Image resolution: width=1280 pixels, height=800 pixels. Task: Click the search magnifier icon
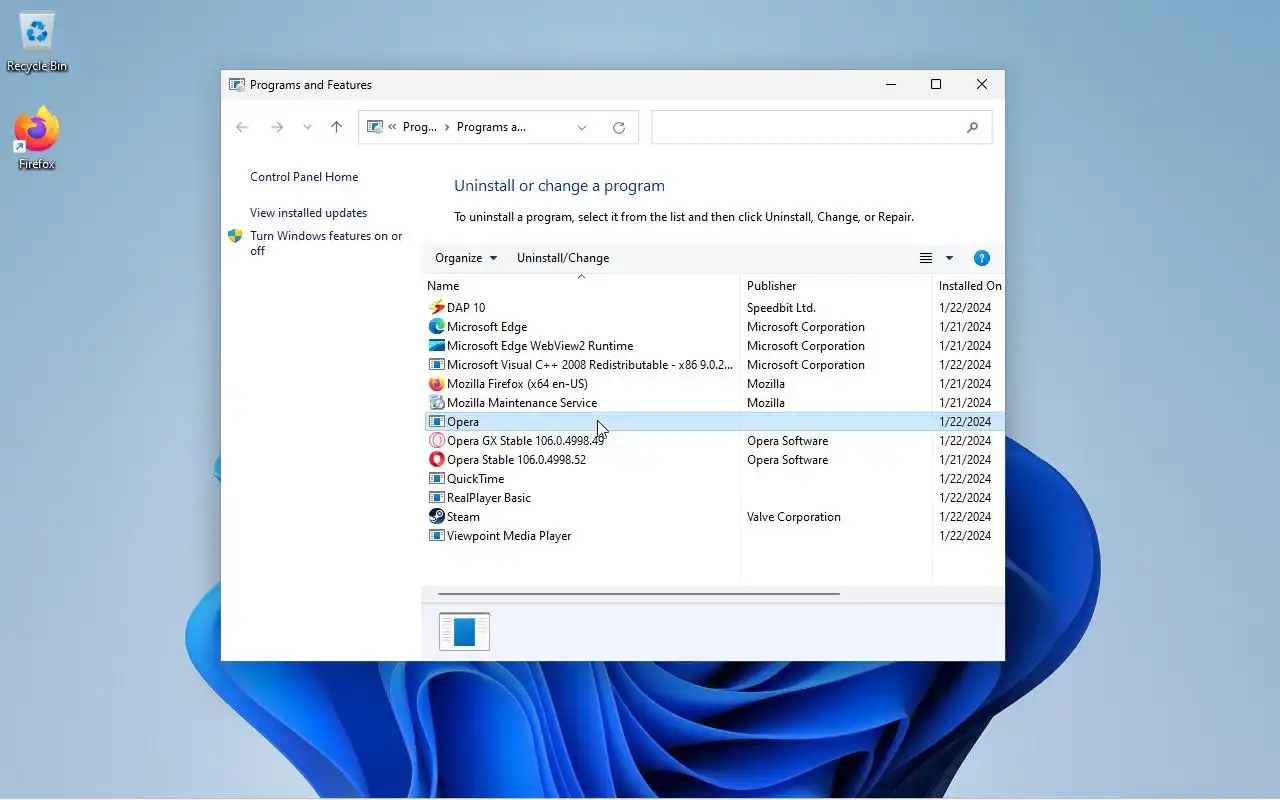972,128
